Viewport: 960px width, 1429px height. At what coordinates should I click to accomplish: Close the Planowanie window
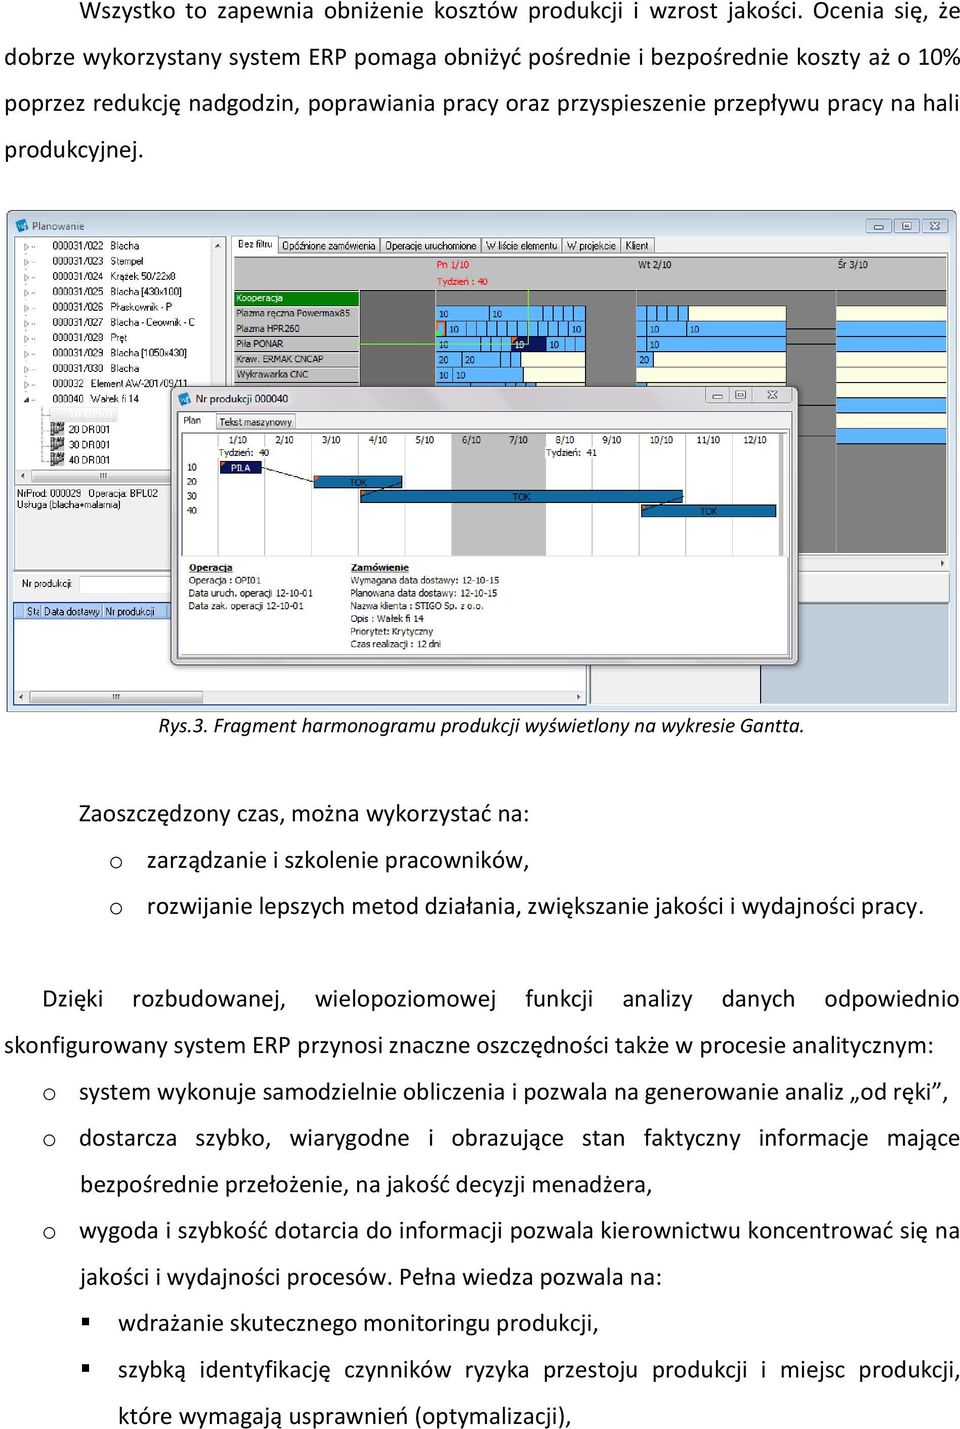[x=934, y=226]
